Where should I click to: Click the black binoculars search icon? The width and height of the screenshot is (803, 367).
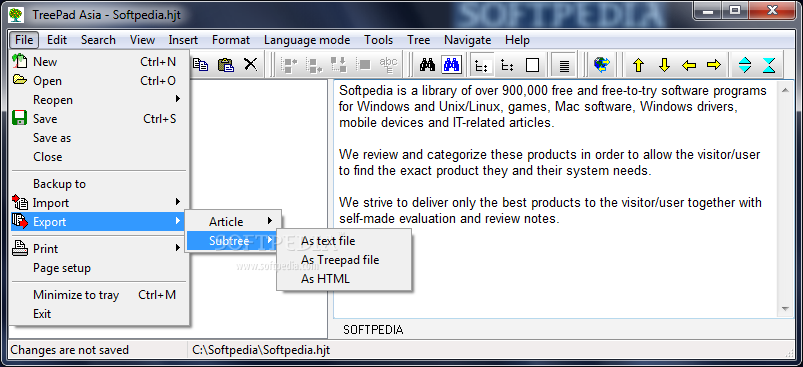point(427,65)
